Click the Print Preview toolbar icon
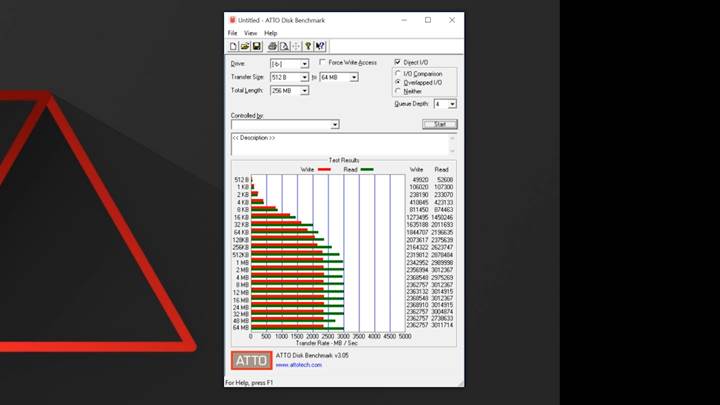720x405 pixels. (x=284, y=46)
